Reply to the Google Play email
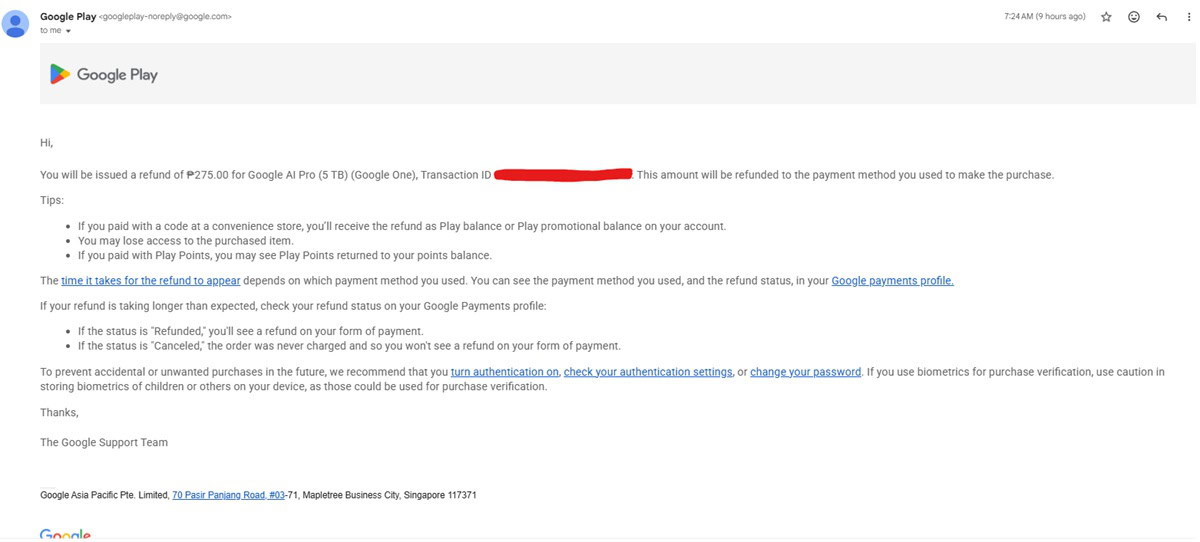1200x542 pixels. pos(1161,17)
